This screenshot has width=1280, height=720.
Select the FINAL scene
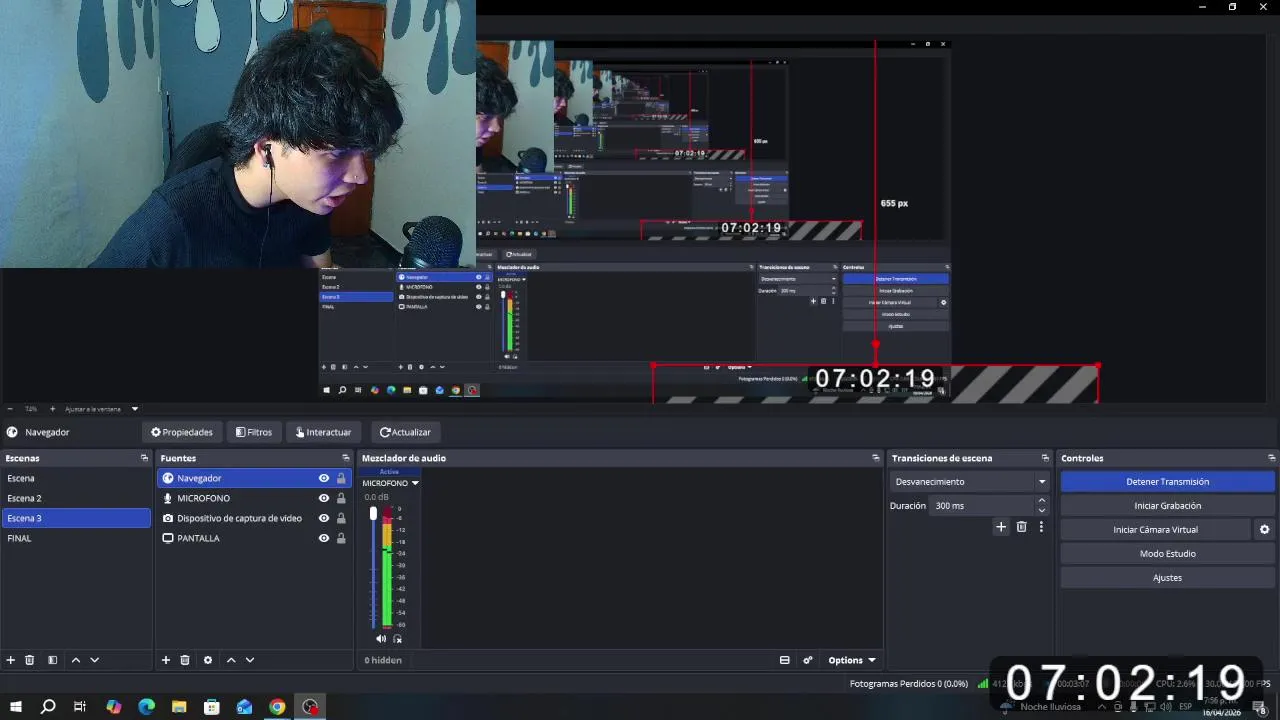click(76, 538)
